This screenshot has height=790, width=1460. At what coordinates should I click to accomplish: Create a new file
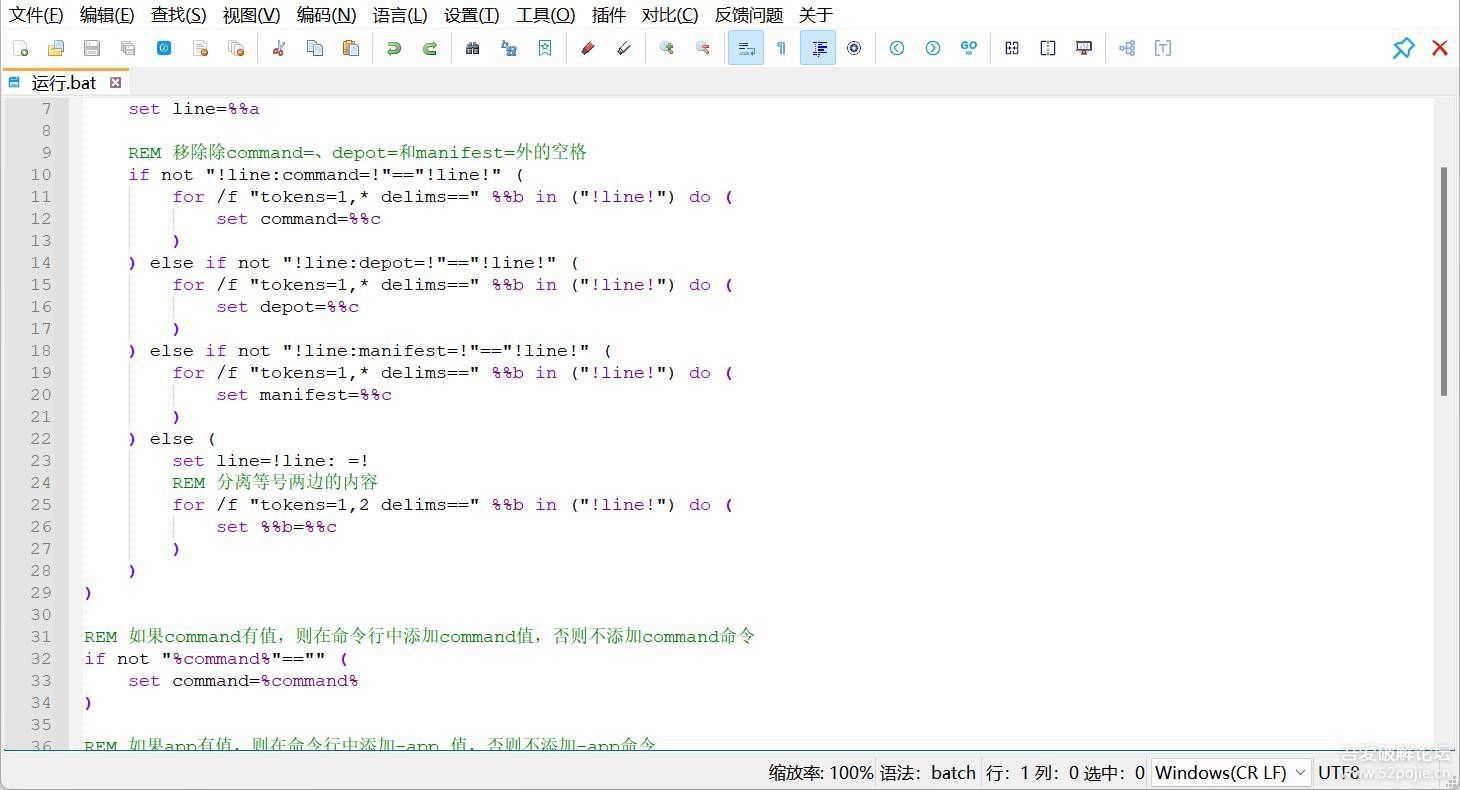click(18, 47)
